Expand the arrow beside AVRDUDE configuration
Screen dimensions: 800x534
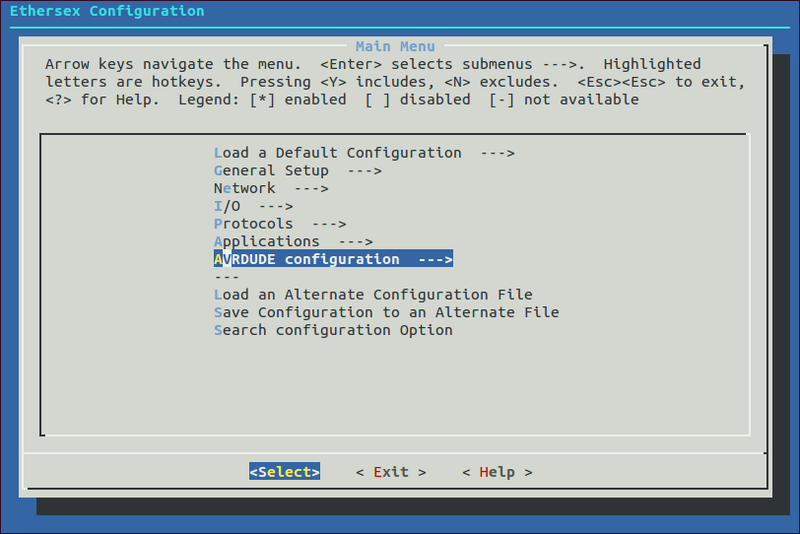[x=435, y=260]
